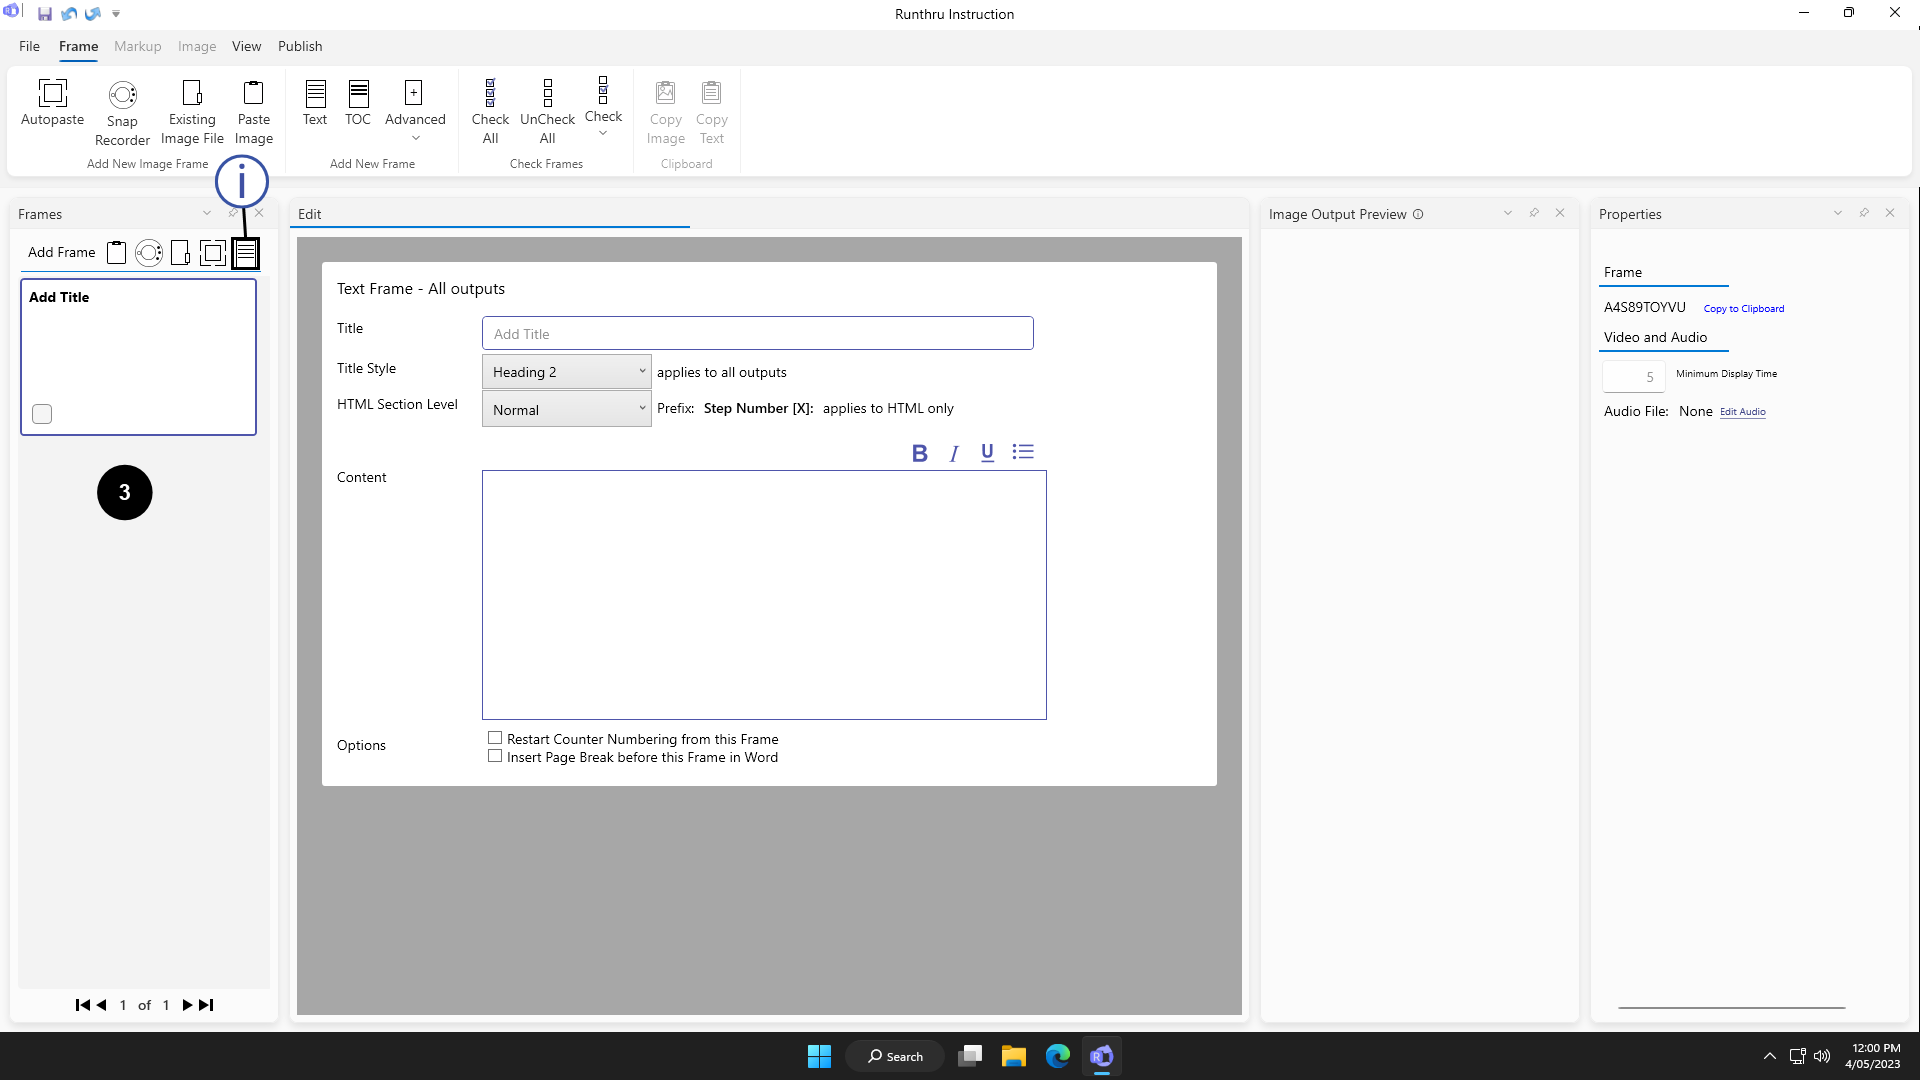Click the UnCheck All frames icon

pyautogui.click(x=547, y=110)
